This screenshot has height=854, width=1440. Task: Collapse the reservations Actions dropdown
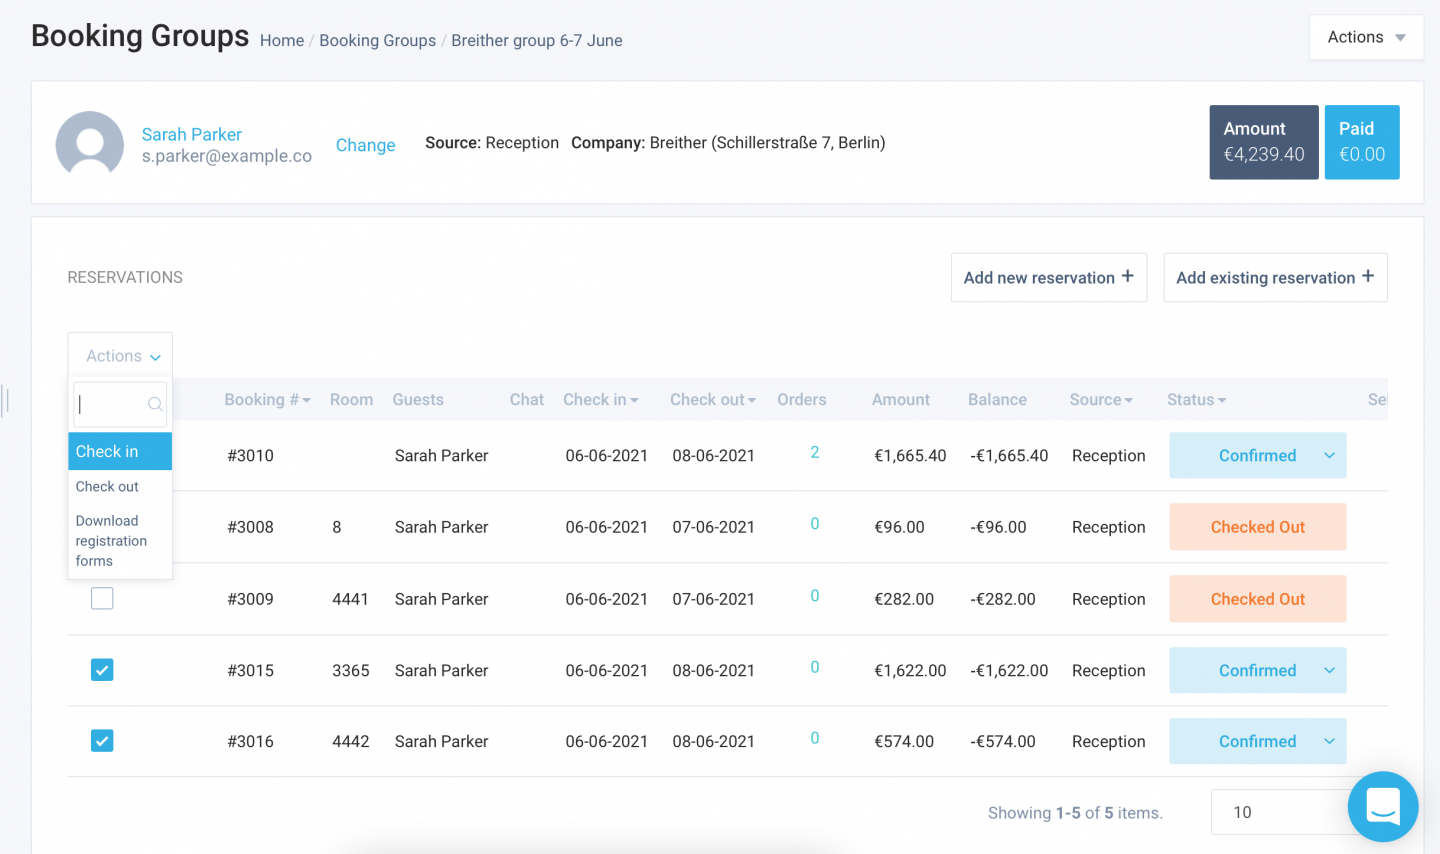120,356
